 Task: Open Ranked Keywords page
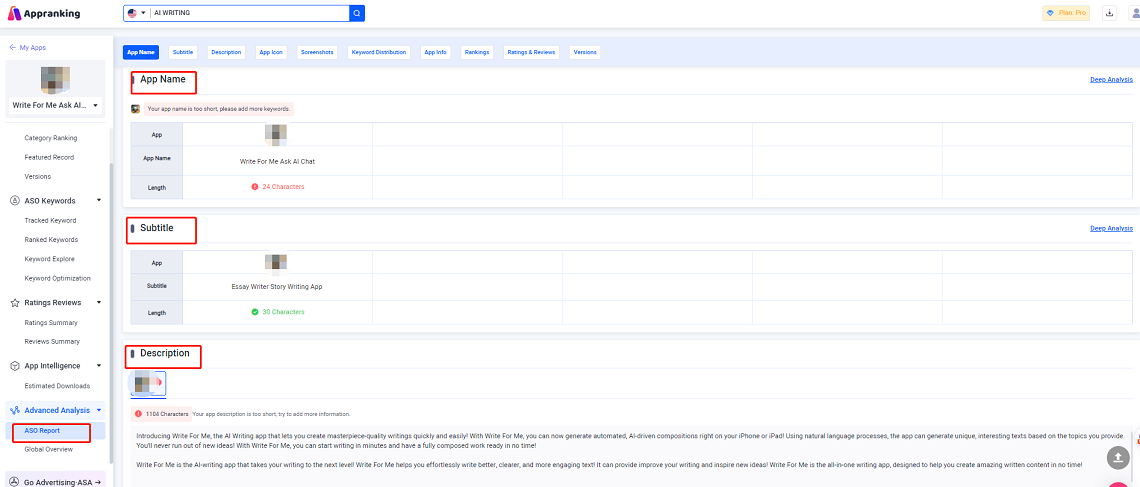click(x=51, y=239)
